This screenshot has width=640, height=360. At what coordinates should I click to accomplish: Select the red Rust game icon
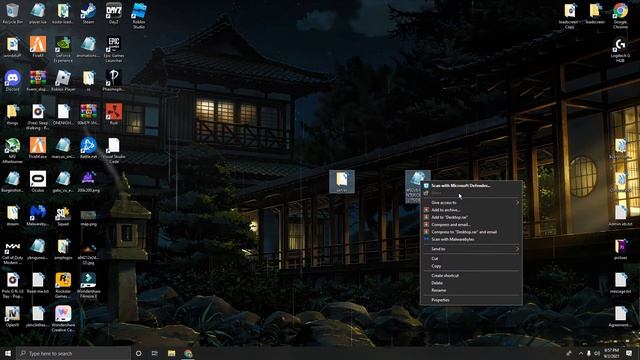click(x=113, y=114)
